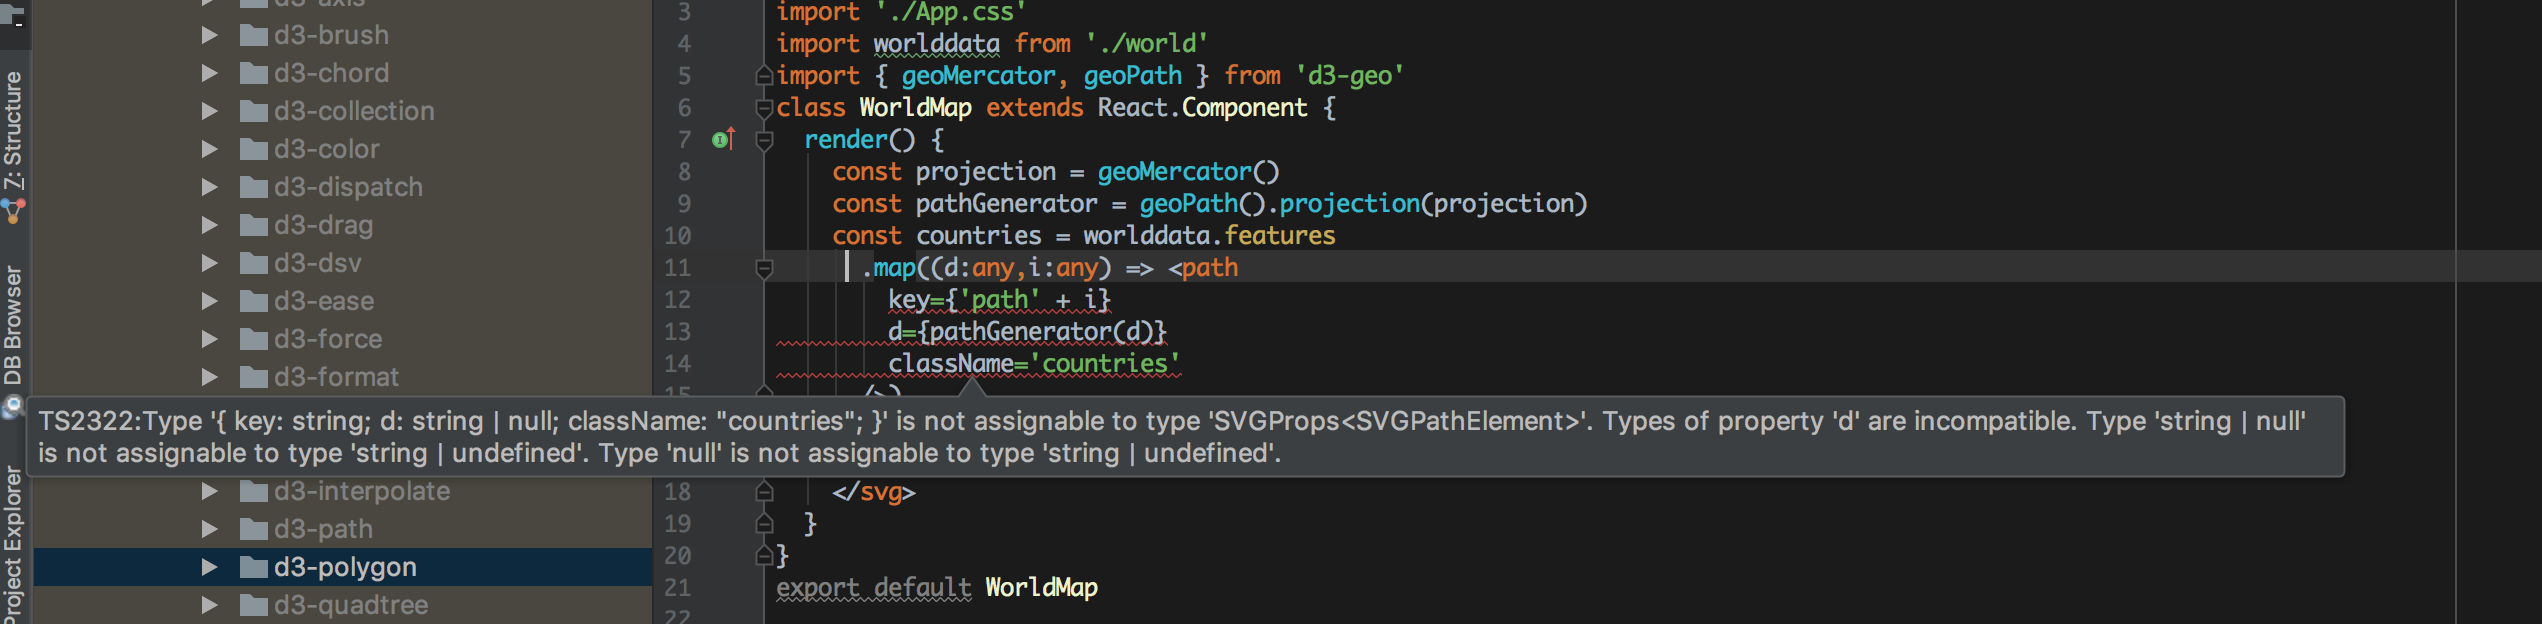2542x624 pixels.
Task: Click the folder icon of d3-brush
Action: [x=254, y=36]
